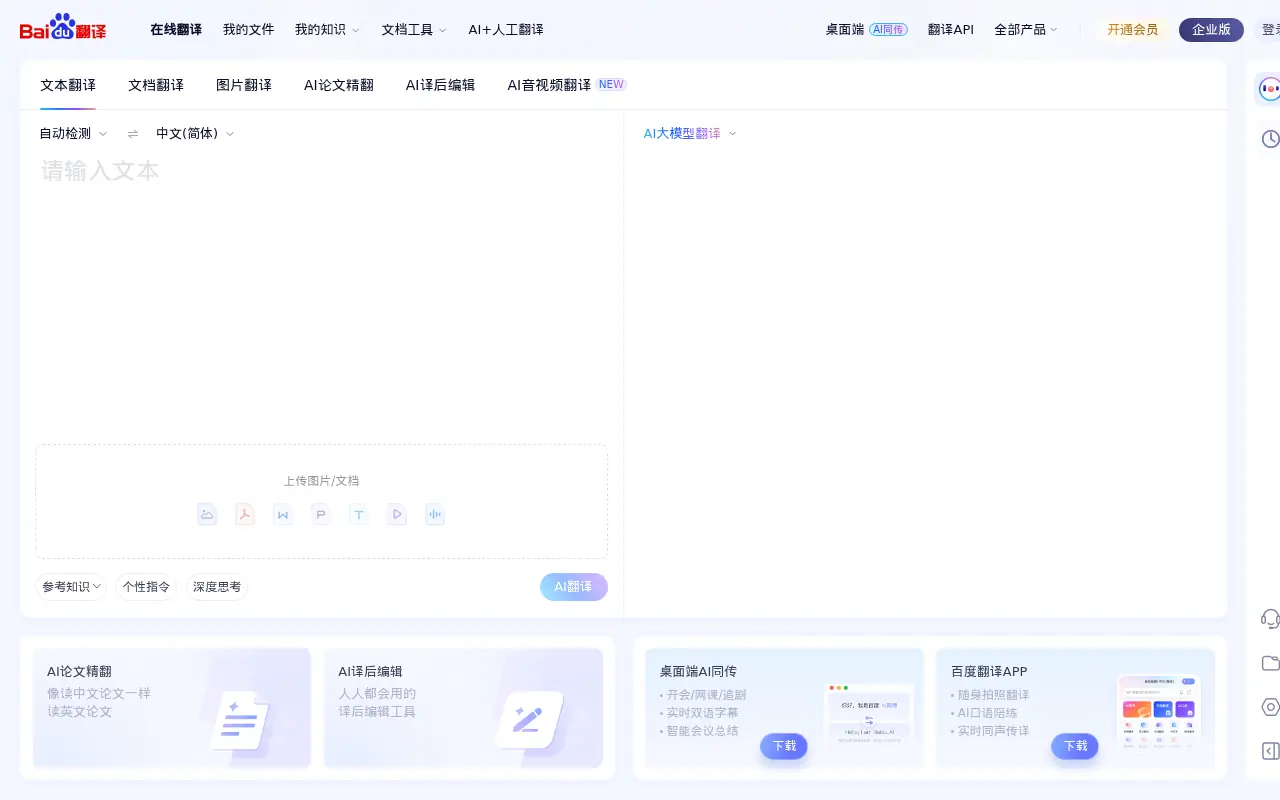Open the history panel clock icon

(1270, 138)
